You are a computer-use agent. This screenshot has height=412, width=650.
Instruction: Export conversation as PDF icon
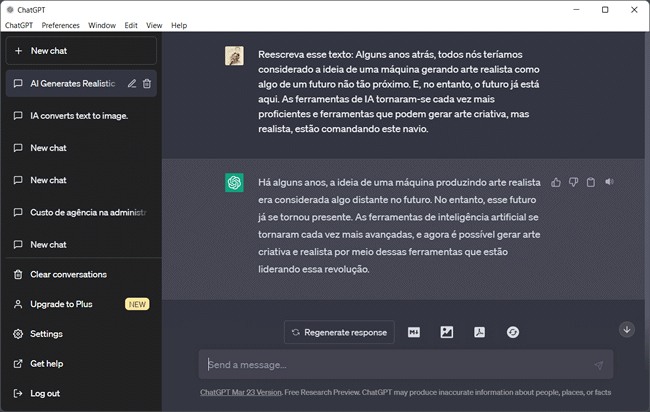(480, 332)
